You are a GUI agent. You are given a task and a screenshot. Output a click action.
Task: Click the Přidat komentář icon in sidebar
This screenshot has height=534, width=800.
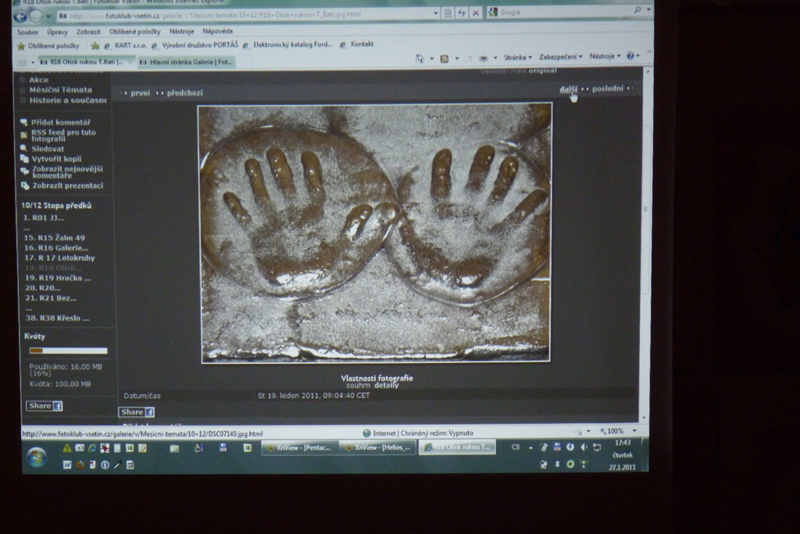tap(24, 122)
